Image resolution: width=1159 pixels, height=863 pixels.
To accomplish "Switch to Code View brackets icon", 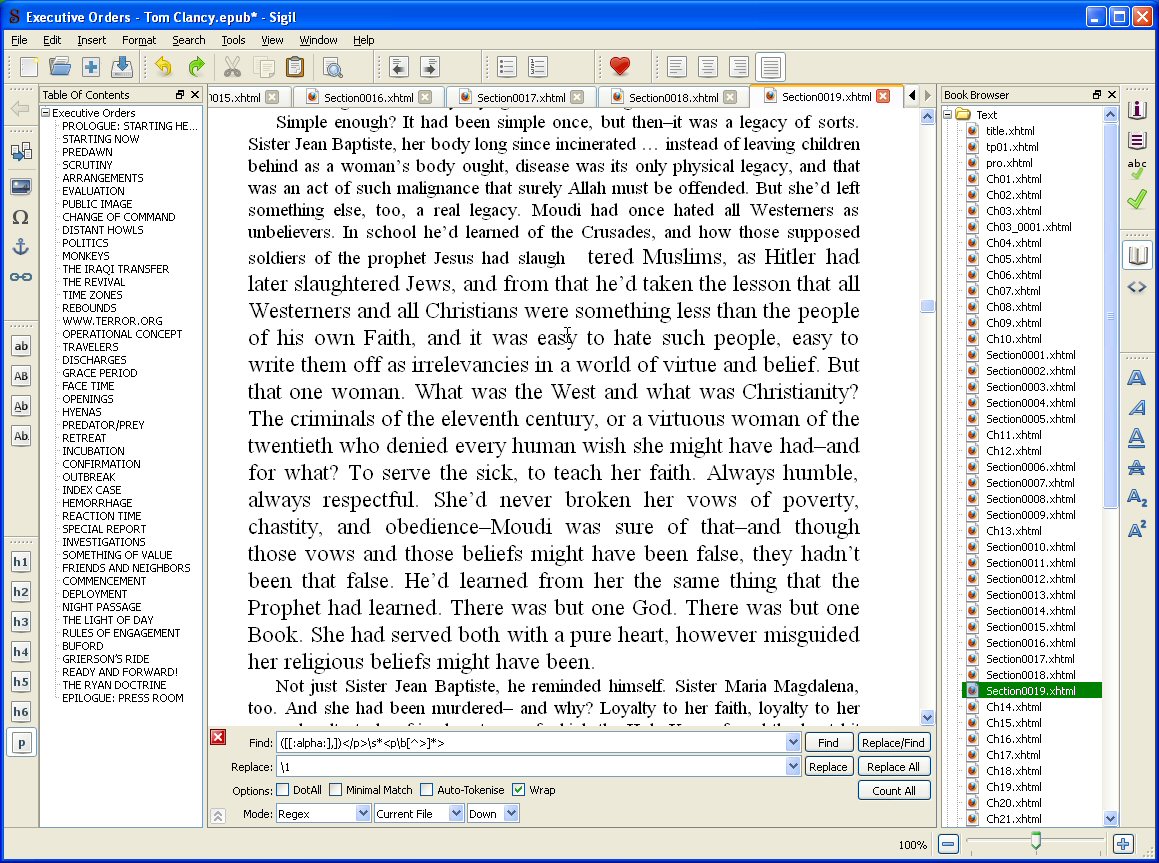I will pos(1137,287).
